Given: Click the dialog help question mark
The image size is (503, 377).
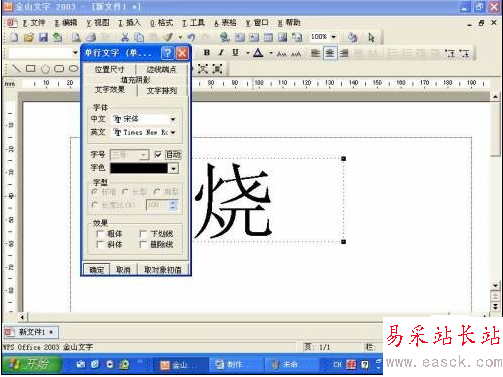Looking at the screenshot, I should click(x=168, y=53).
